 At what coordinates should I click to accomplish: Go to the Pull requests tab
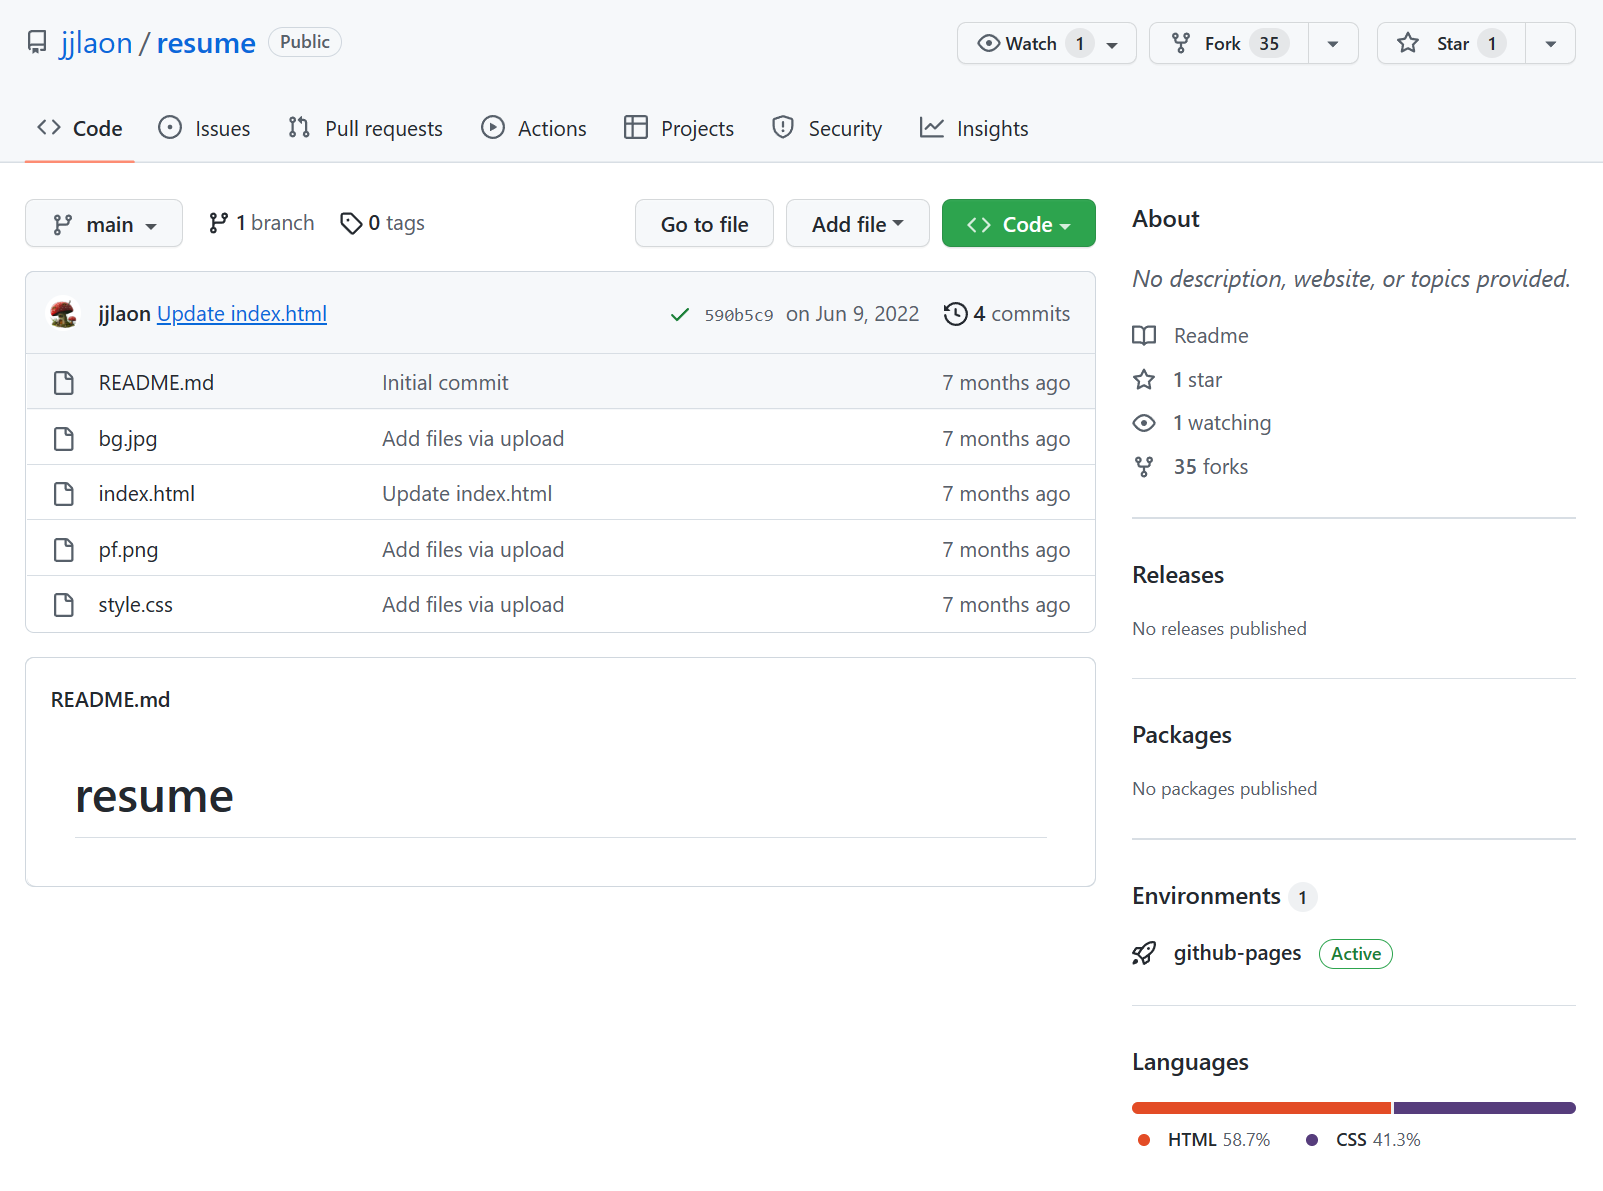(365, 128)
